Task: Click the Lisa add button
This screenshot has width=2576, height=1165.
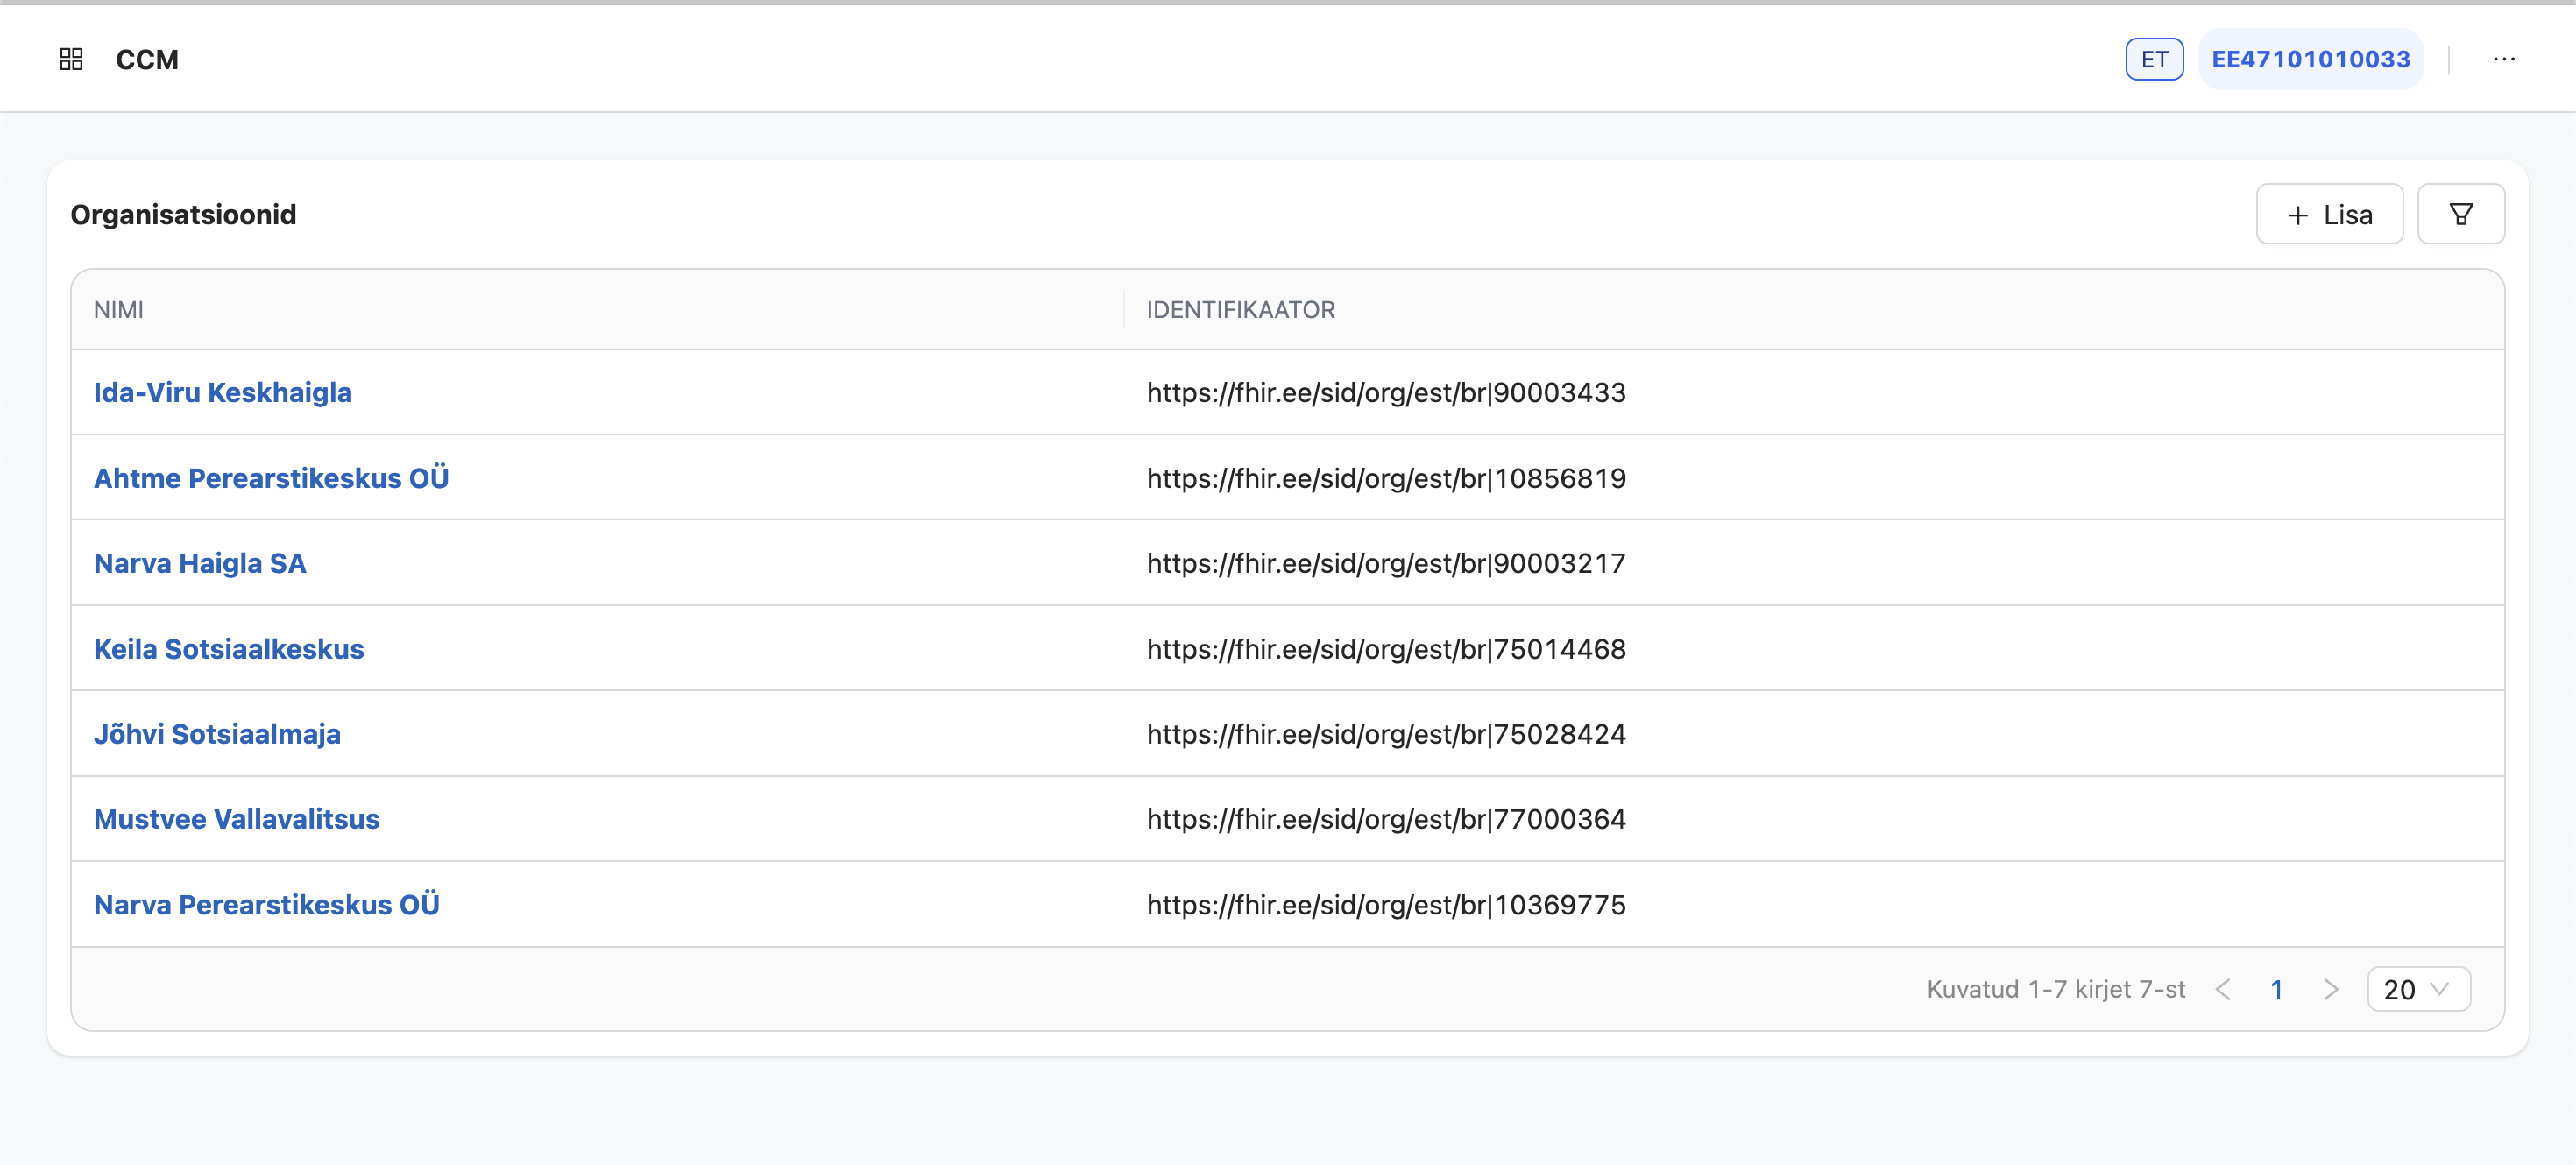Action: click(x=2329, y=214)
